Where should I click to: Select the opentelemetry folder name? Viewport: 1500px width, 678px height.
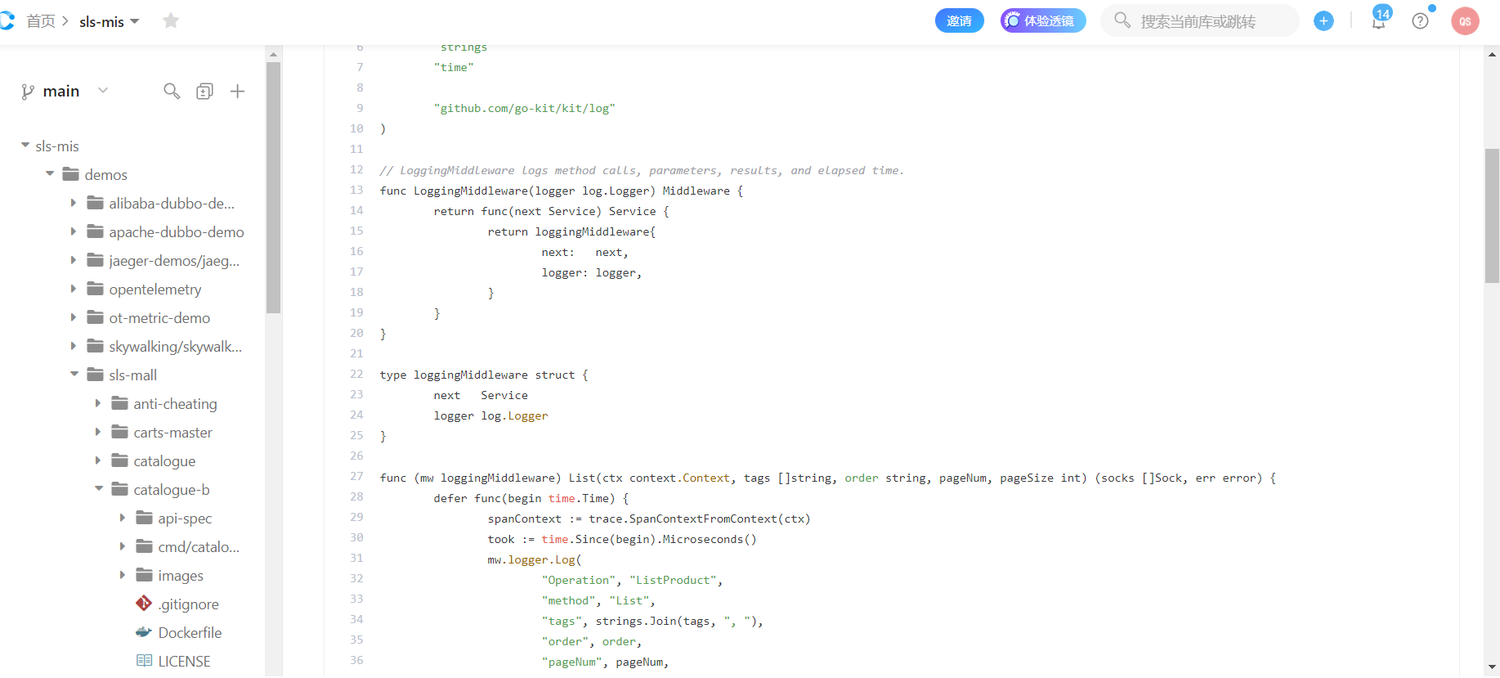(x=155, y=289)
